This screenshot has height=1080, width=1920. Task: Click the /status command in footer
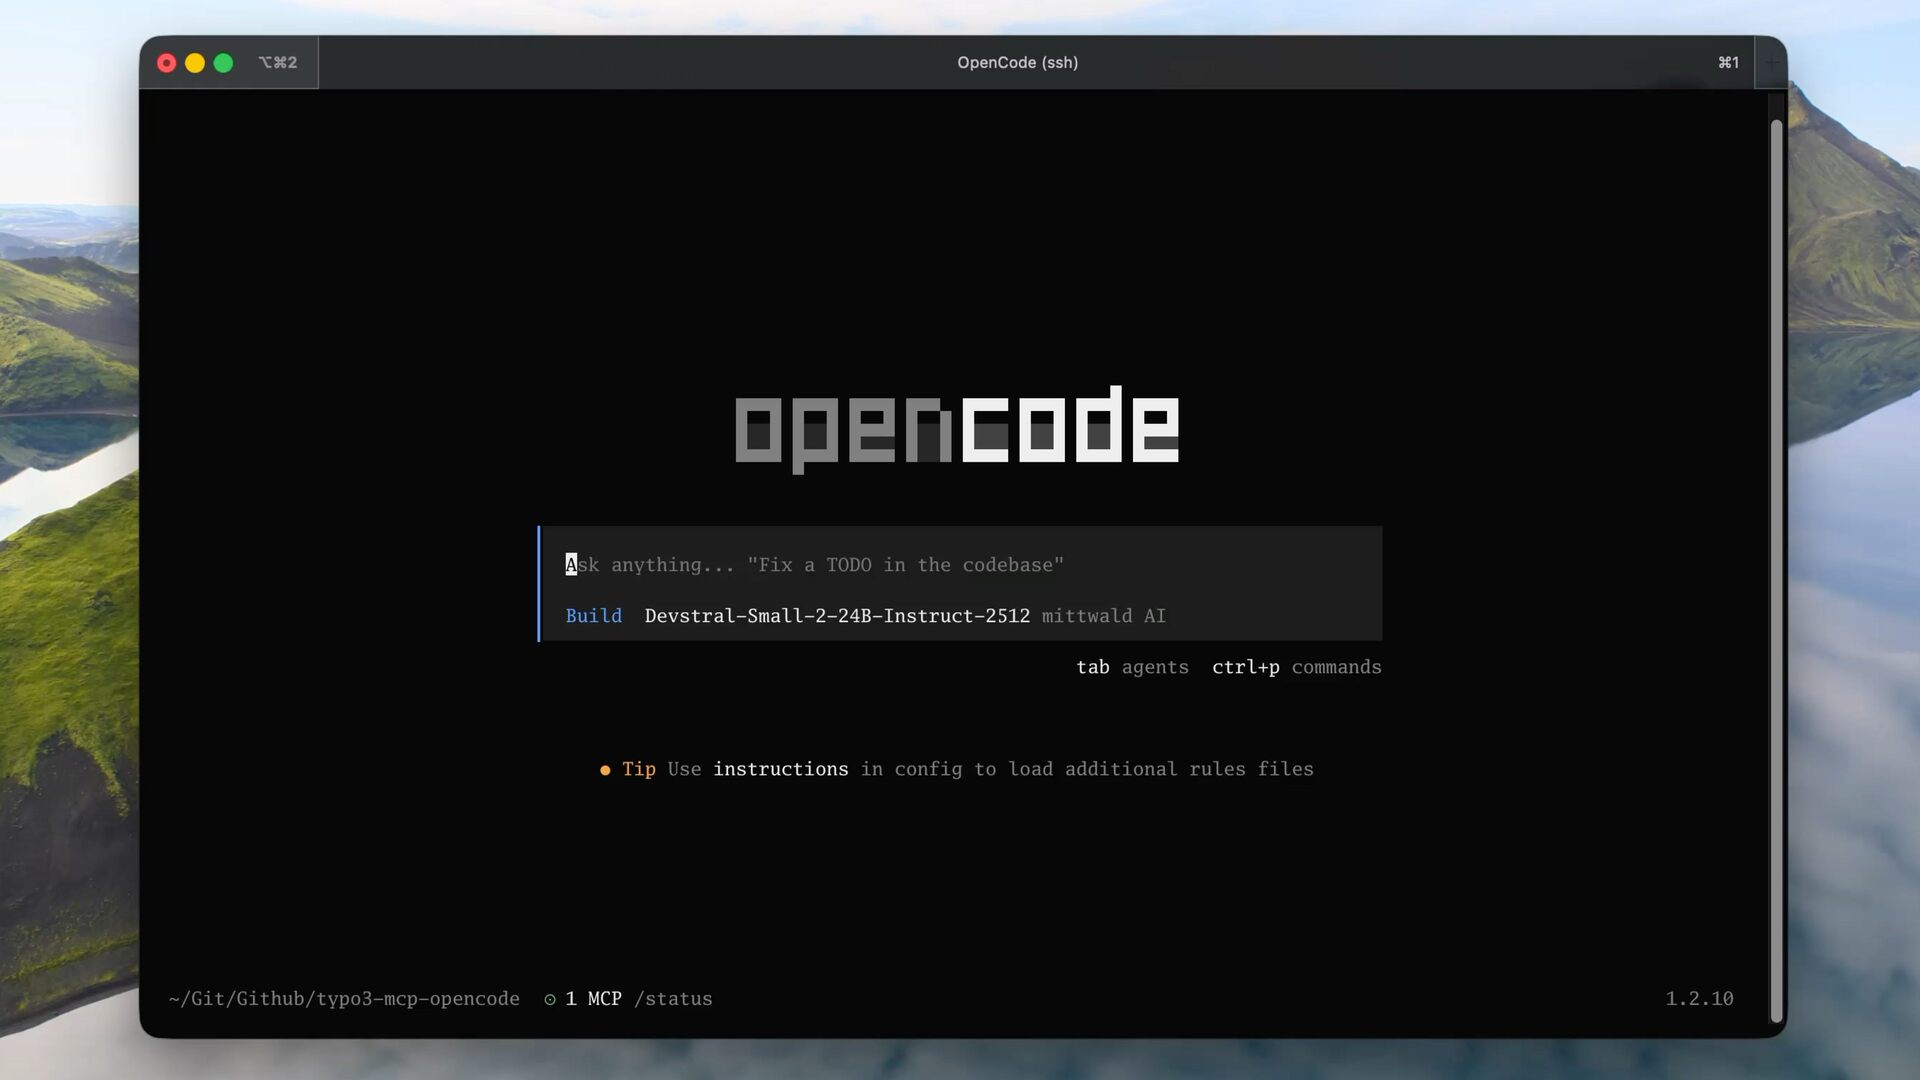pos(673,999)
